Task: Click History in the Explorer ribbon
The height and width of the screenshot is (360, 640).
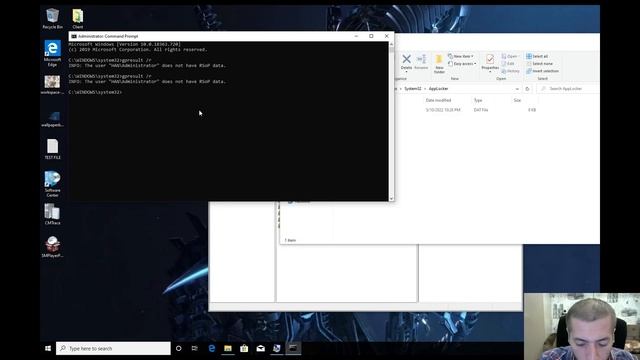Action: click(x=511, y=71)
